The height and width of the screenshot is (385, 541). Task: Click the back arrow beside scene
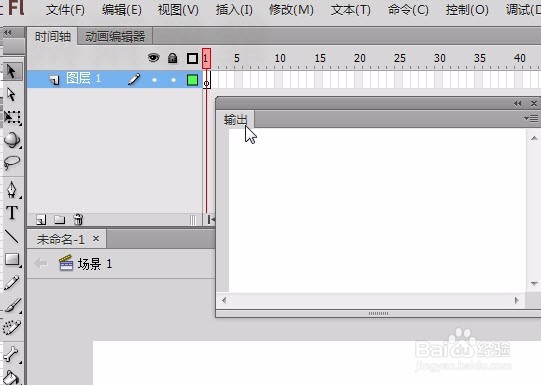click(x=41, y=264)
